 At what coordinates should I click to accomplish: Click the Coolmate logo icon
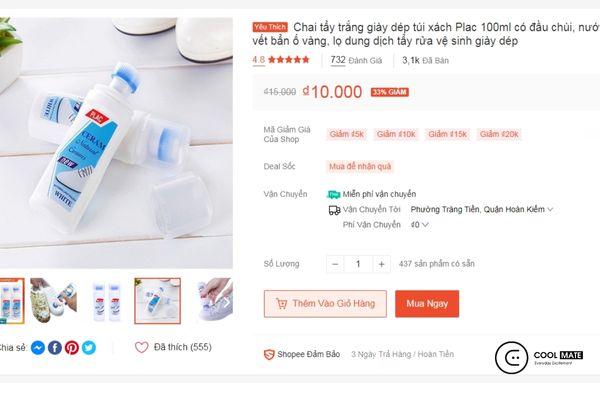click(512, 357)
